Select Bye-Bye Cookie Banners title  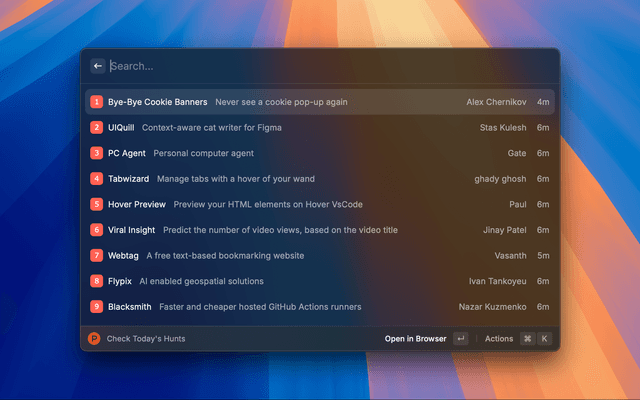[x=158, y=102]
